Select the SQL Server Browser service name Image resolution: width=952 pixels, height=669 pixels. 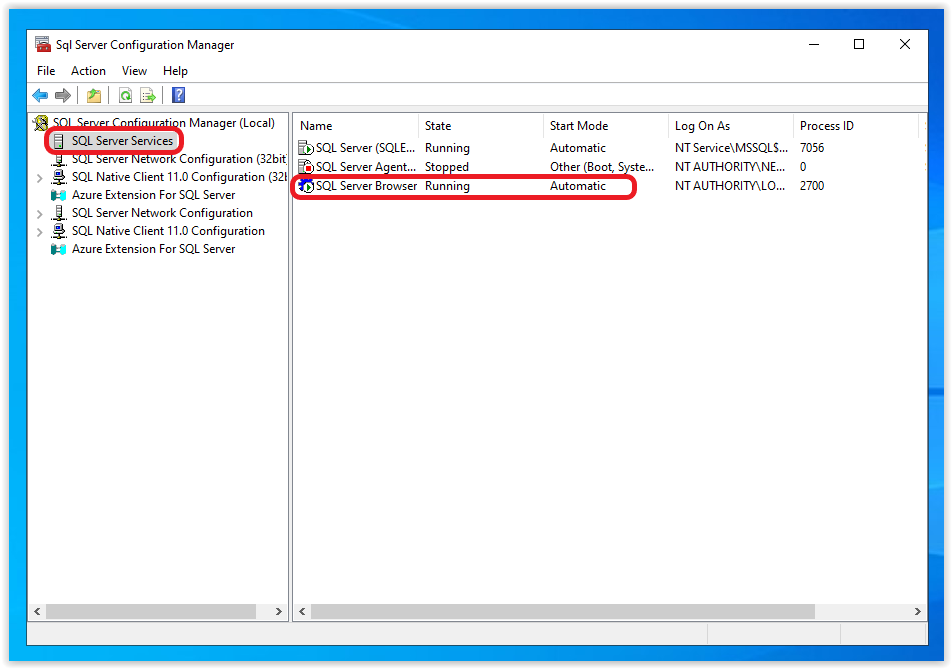pos(366,186)
